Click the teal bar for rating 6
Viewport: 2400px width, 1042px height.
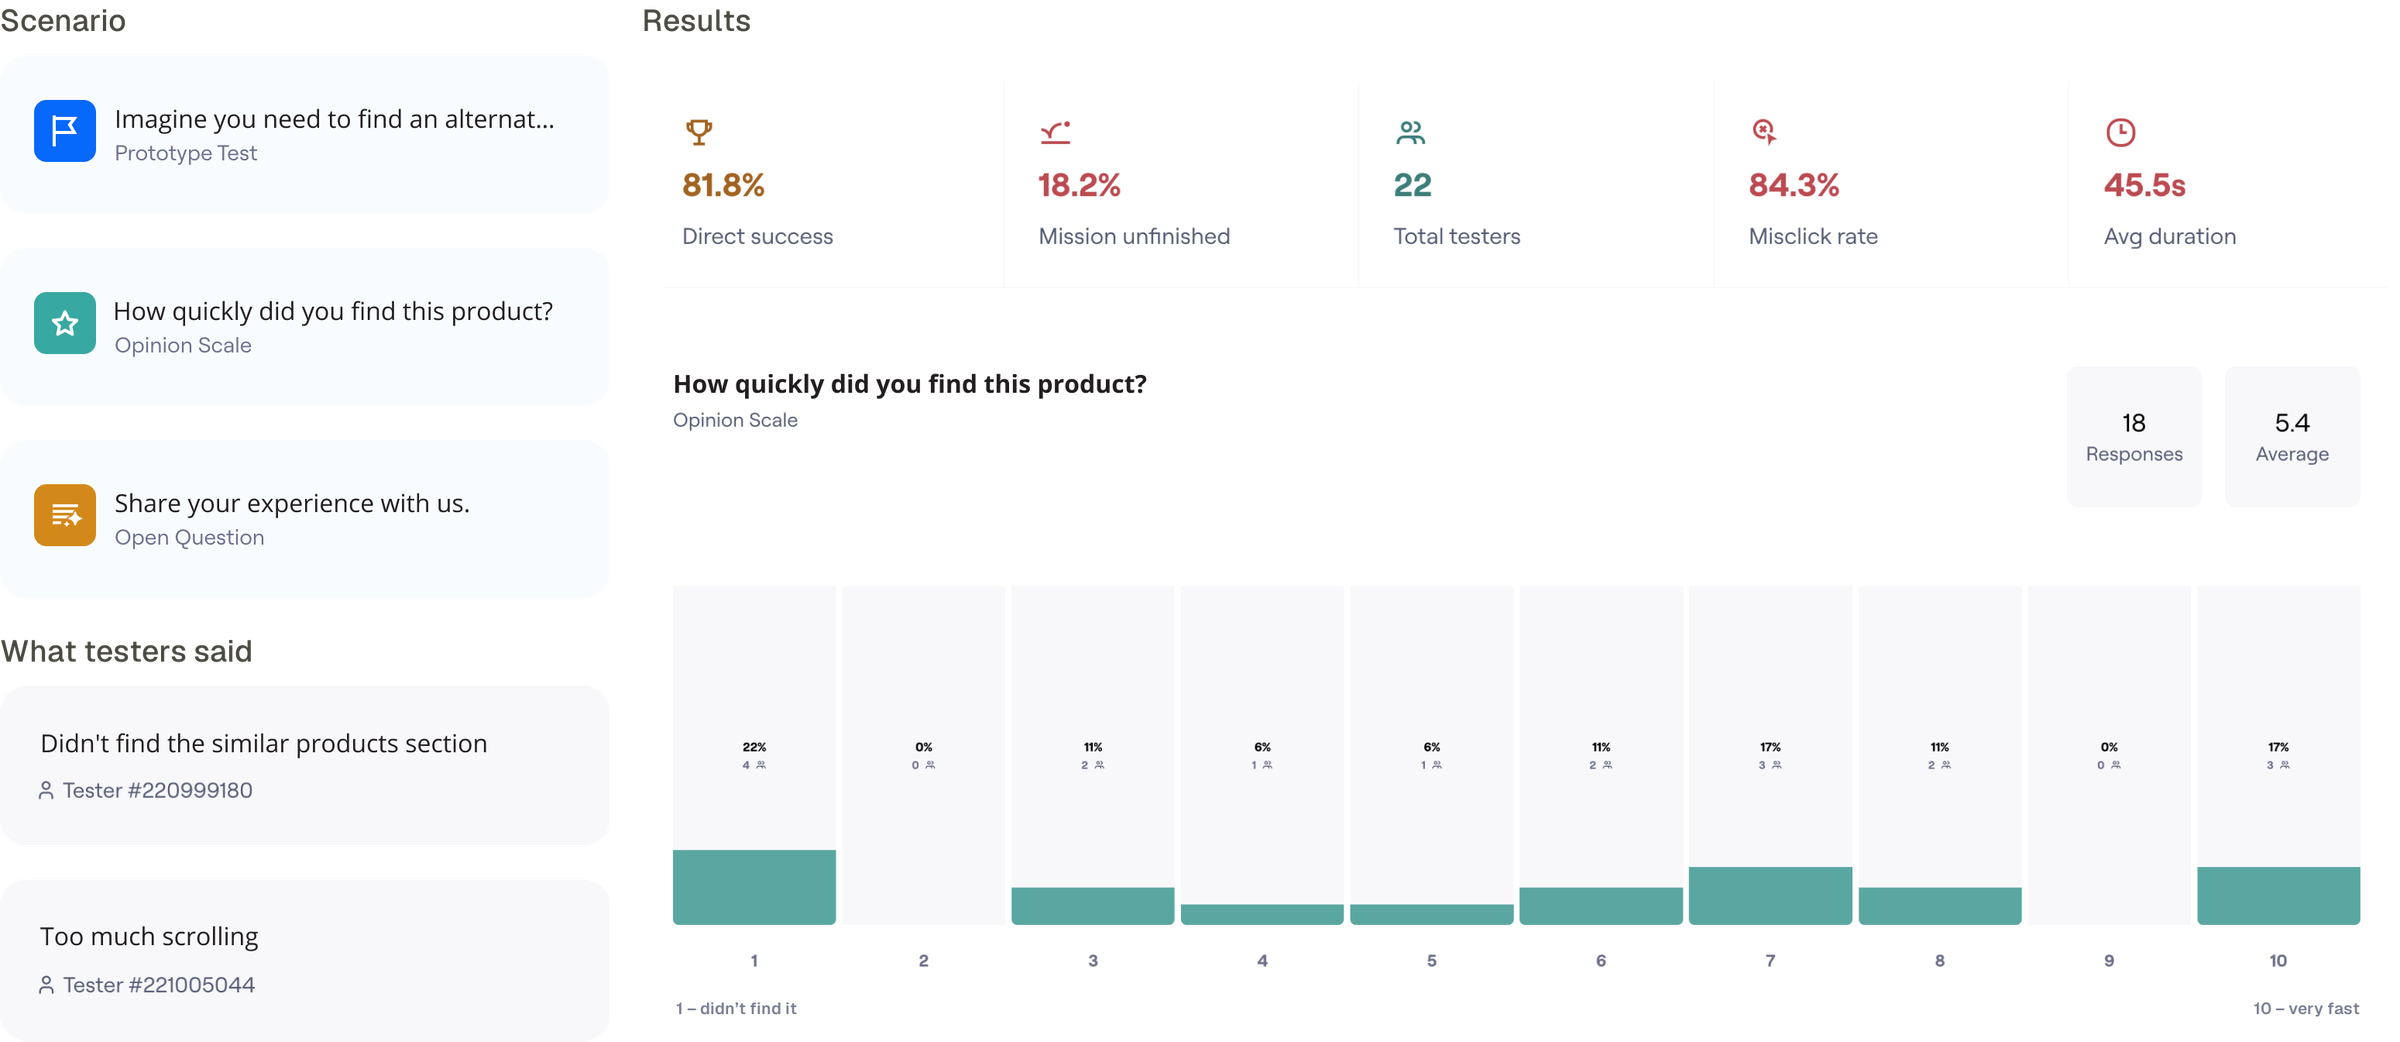point(1601,906)
